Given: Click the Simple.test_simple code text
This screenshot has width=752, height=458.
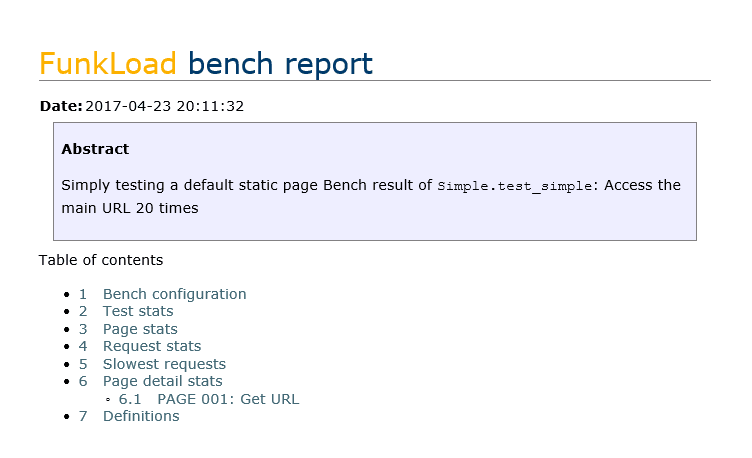Looking at the screenshot, I should [514, 186].
